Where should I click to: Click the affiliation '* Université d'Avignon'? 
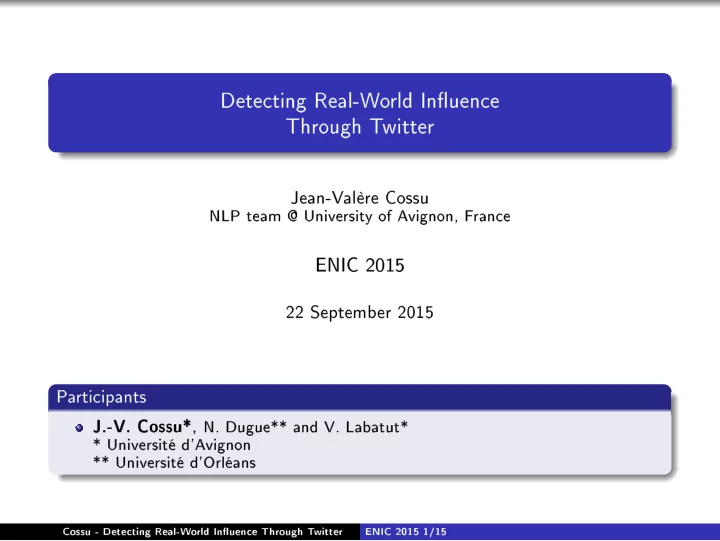coord(172,445)
